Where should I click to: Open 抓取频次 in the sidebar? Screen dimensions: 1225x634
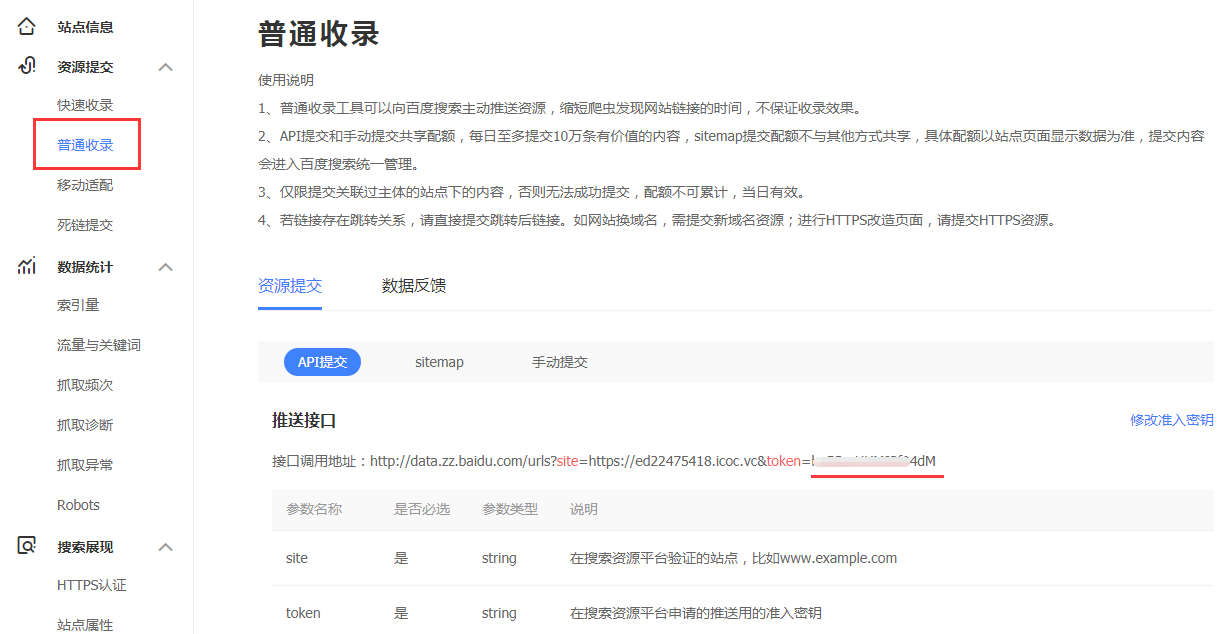click(x=85, y=385)
